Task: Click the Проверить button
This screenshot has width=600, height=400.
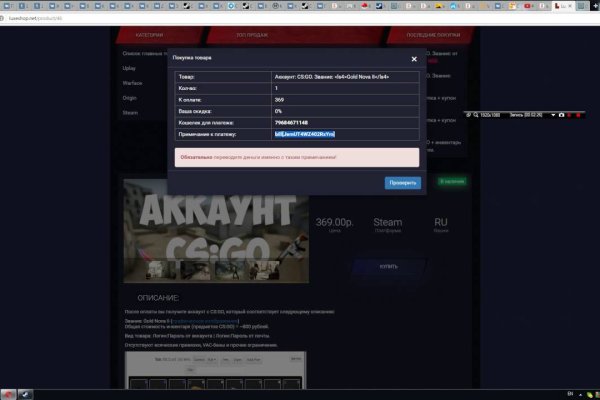Action: 402,182
